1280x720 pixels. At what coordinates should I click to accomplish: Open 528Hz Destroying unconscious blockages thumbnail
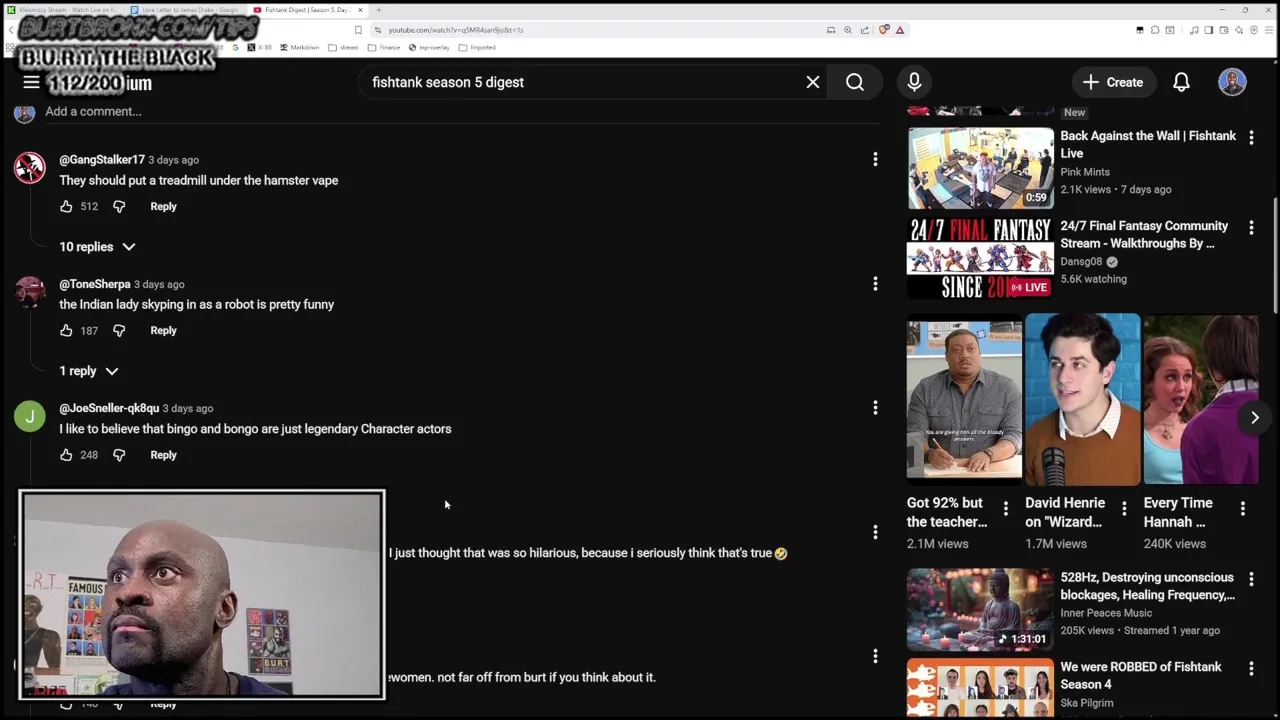pyautogui.click(x=980, y=609)
